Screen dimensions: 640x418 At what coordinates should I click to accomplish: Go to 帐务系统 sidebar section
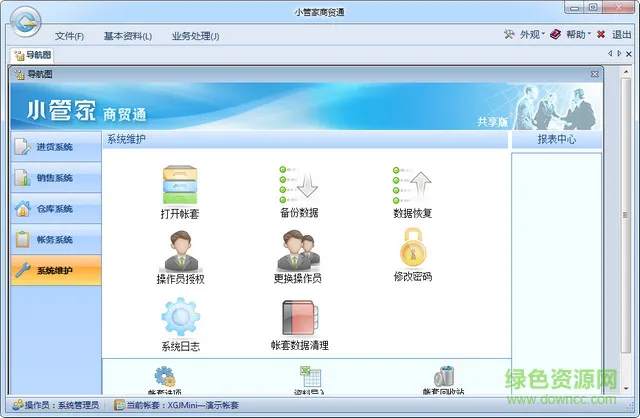(56, 240)
